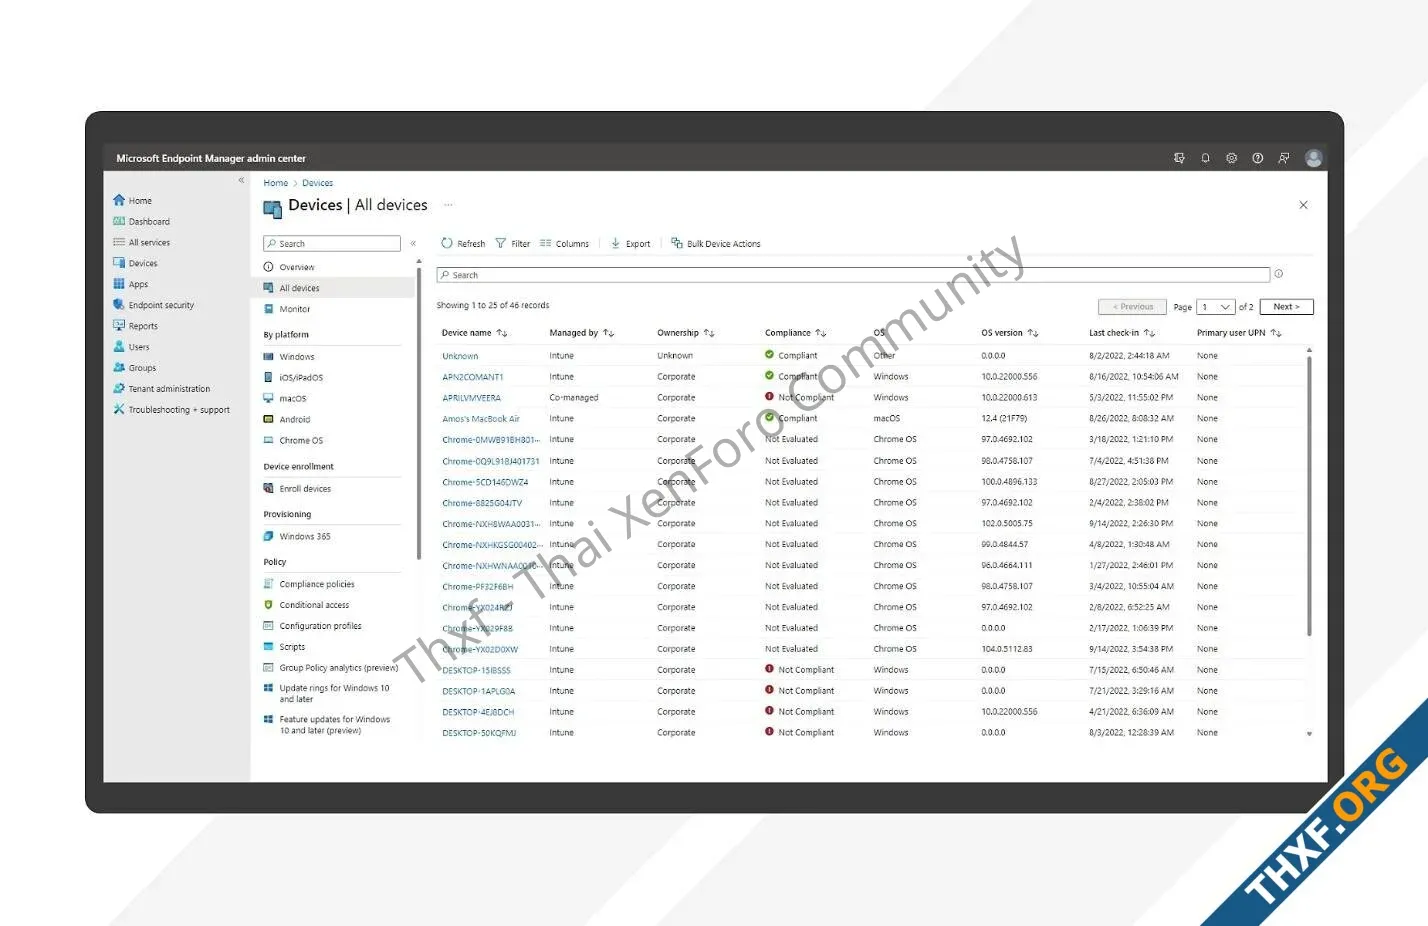Go to the Next page of records
The image size is (1428, 926).
[x=1287, y=307]
